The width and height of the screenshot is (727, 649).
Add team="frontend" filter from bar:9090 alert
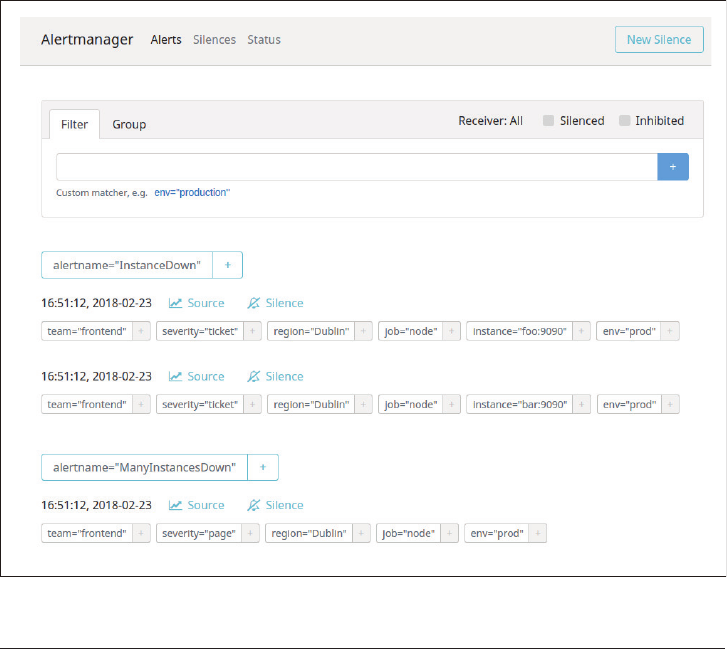pos(141,404)
